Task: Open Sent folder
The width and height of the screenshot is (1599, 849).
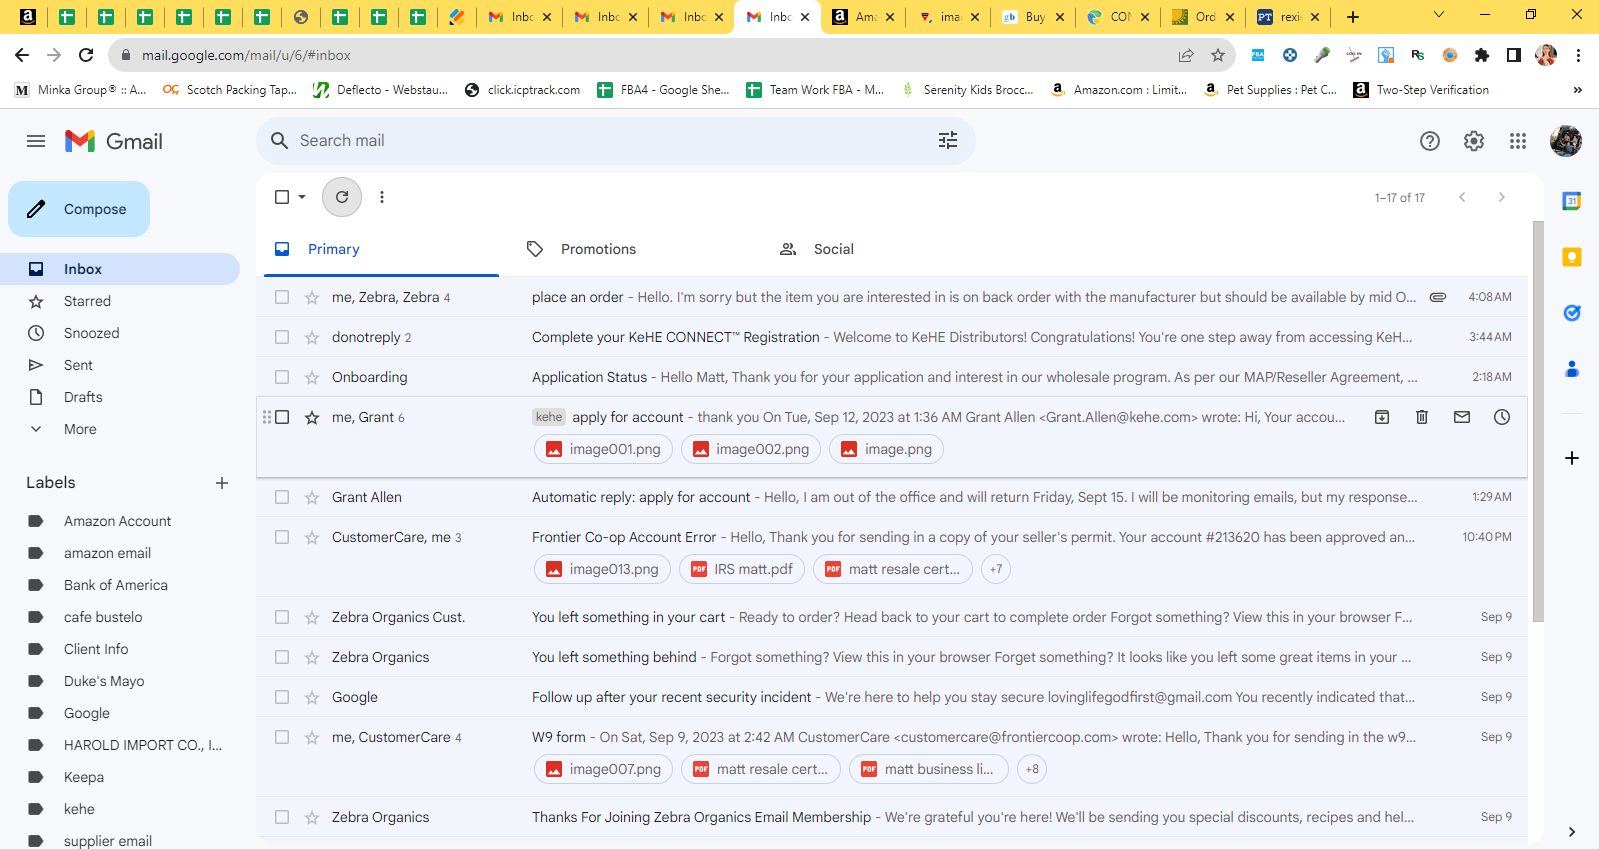Action: click(120, 365)
